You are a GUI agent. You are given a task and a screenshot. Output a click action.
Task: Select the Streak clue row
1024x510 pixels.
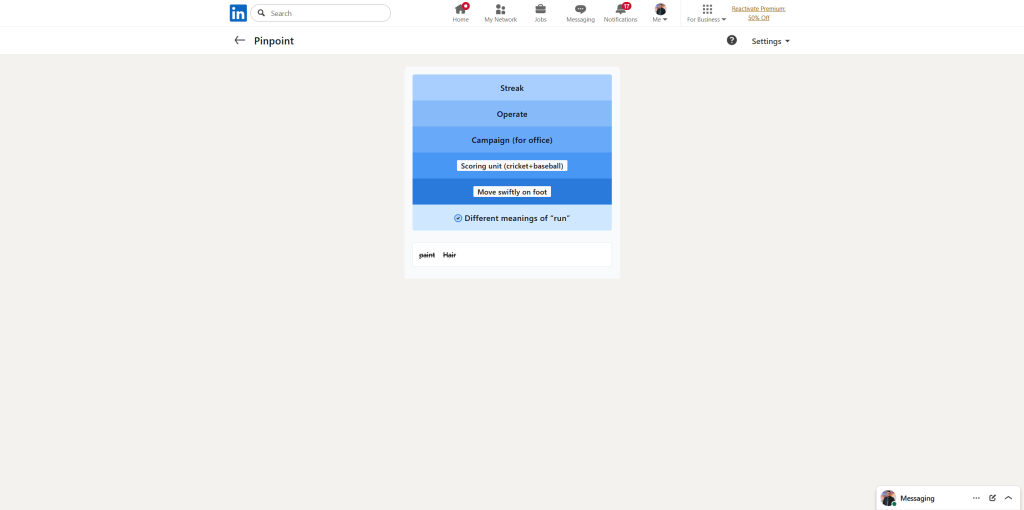click(x=512, y=88)
